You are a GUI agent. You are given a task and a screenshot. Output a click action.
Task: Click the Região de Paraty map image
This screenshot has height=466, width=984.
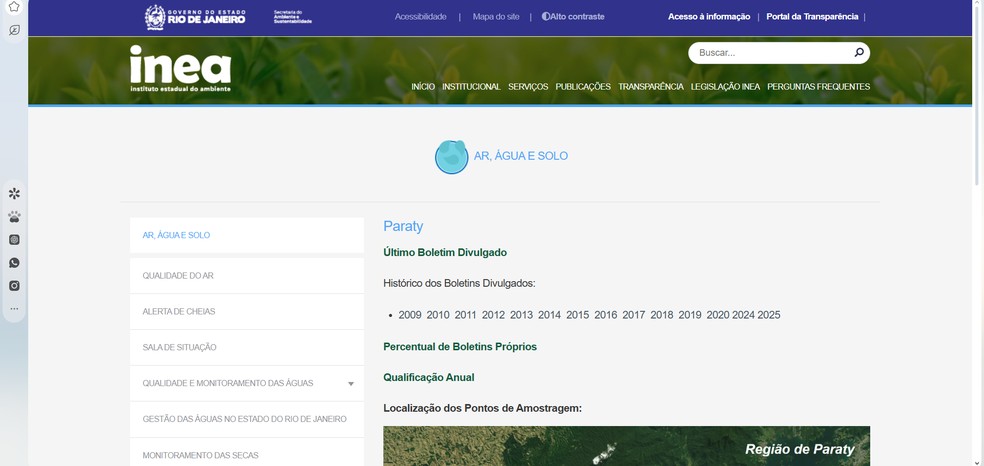point(626,447)
